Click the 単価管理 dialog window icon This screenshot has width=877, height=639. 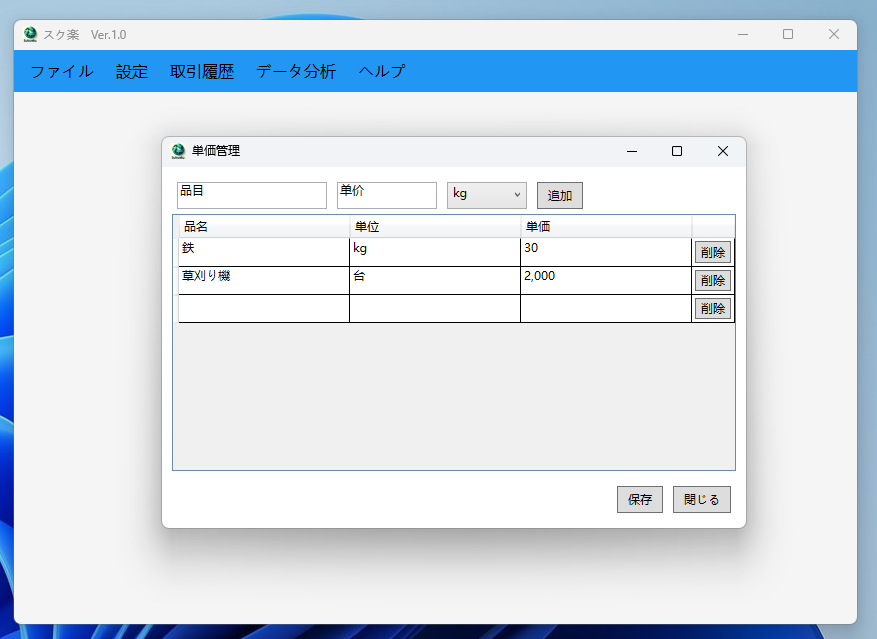point(175,151)
